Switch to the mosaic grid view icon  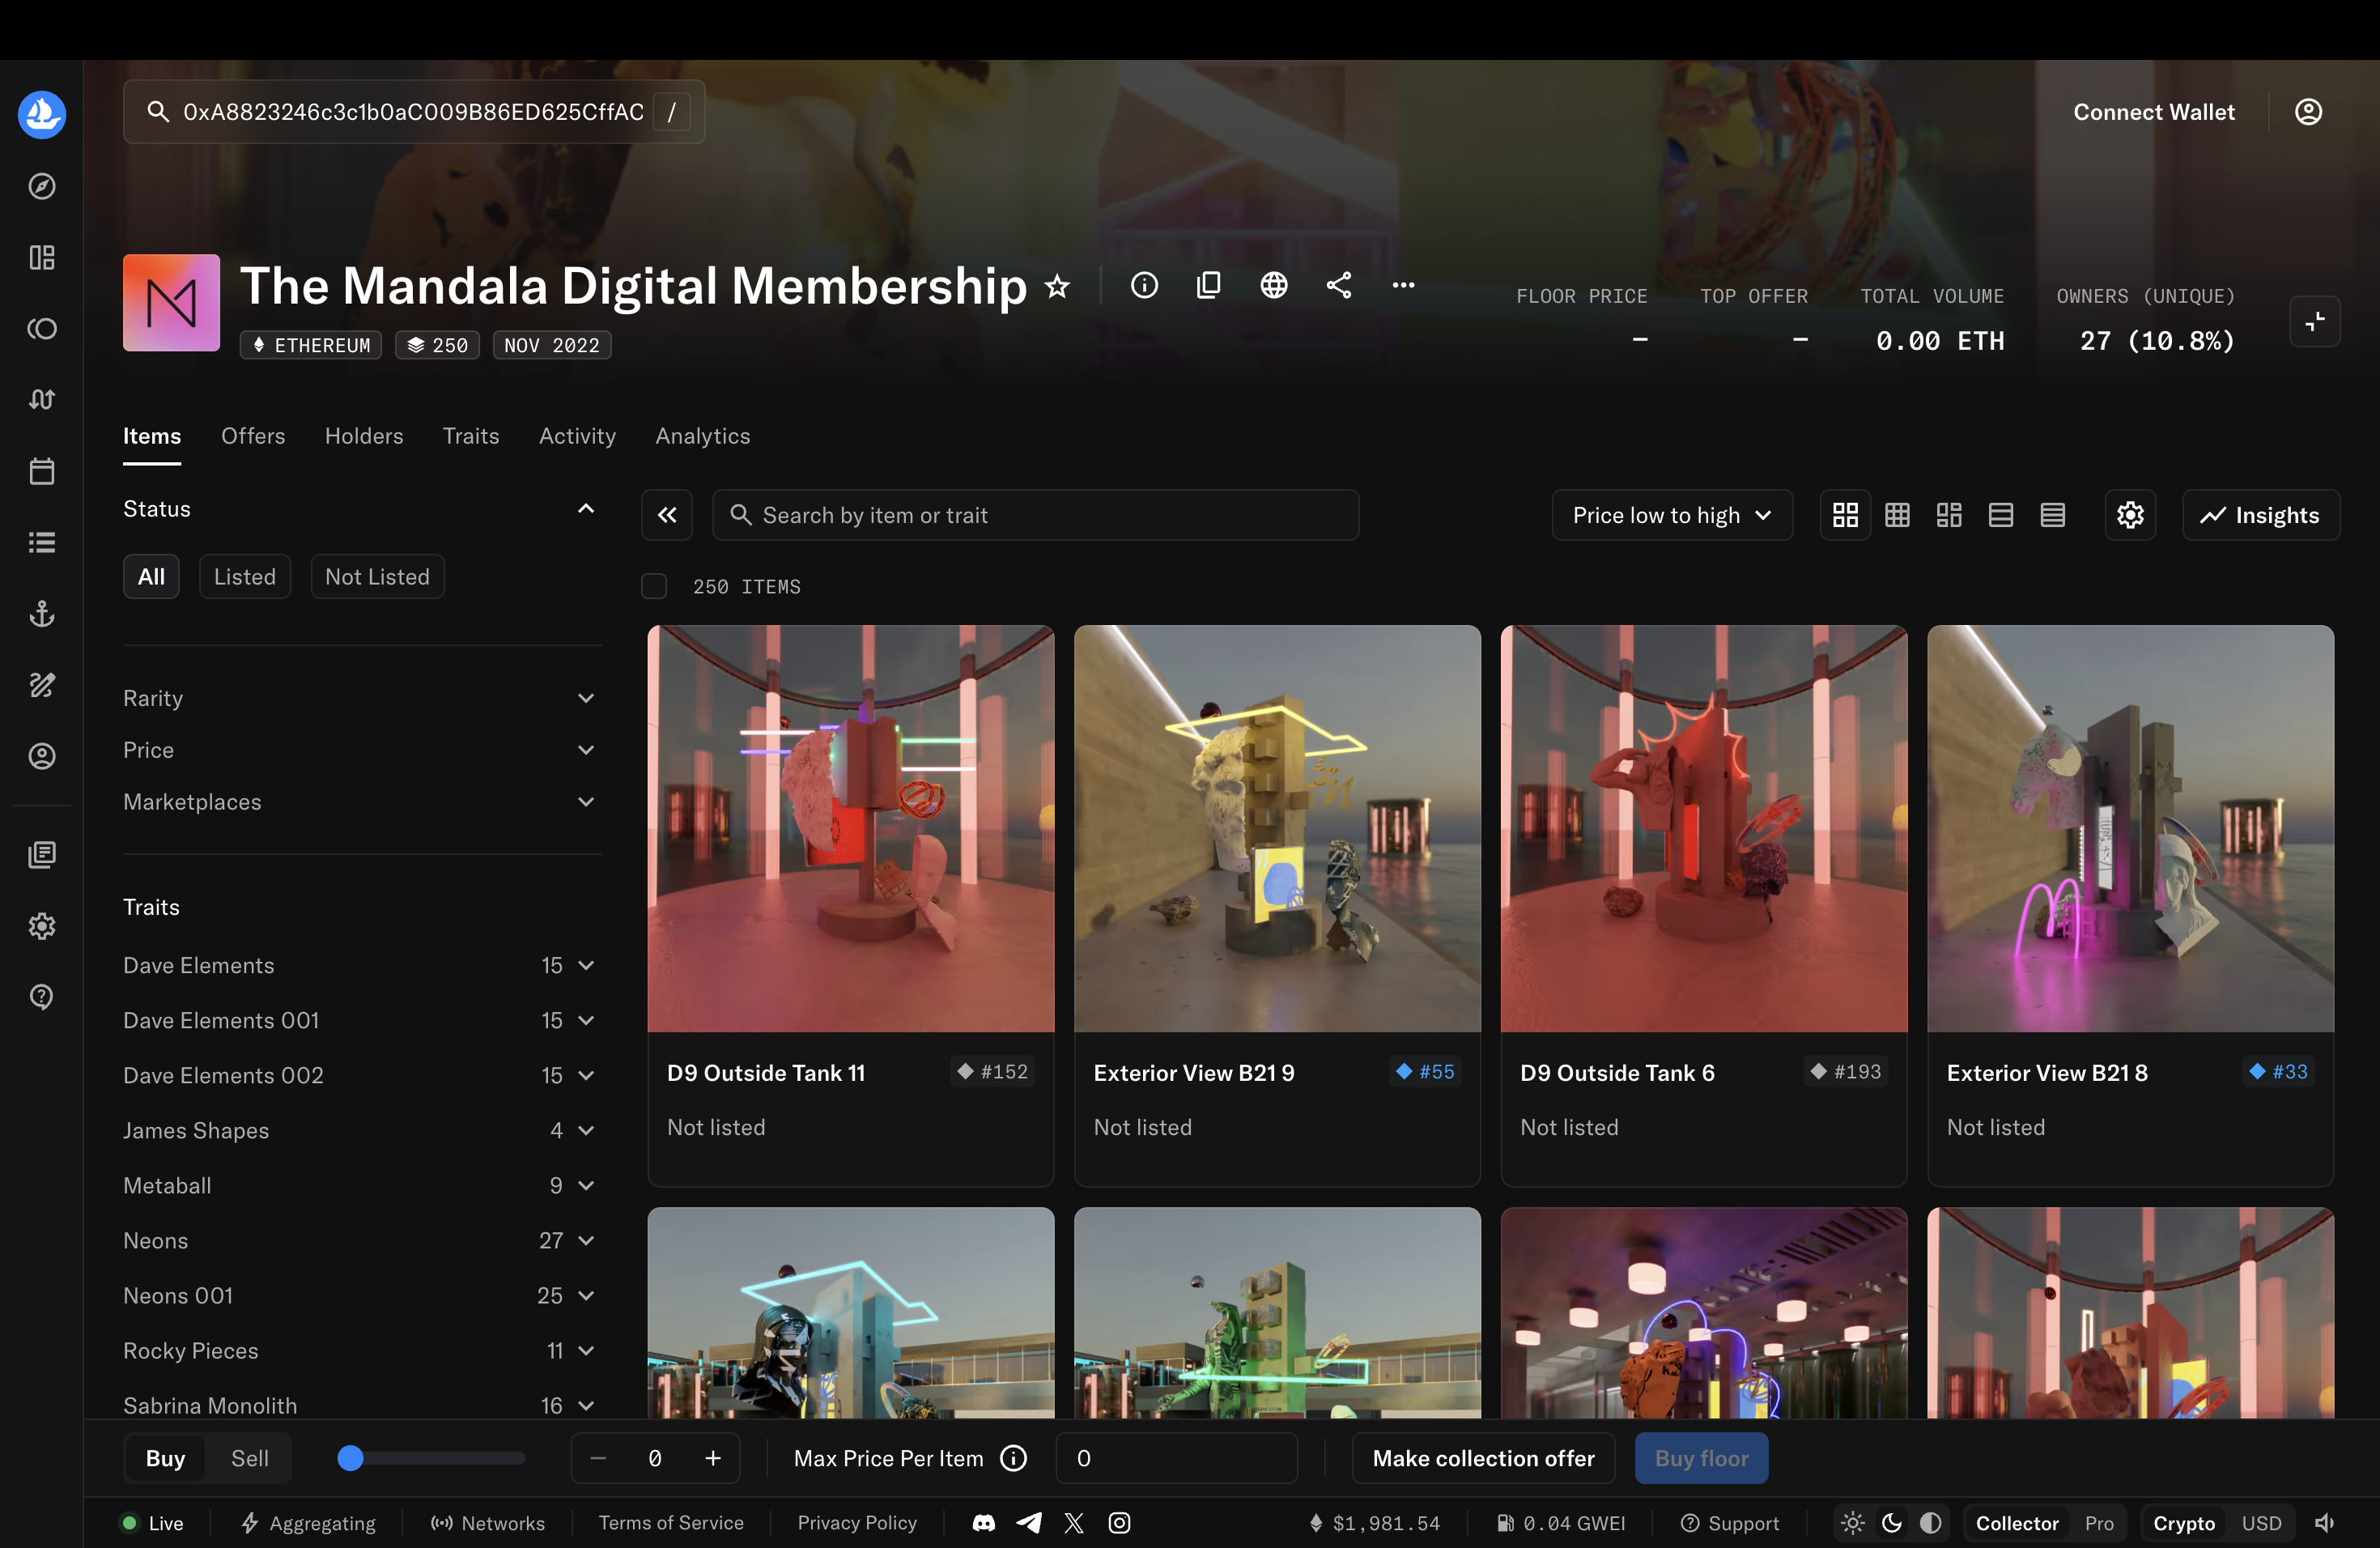click(x=1949, y=515)
